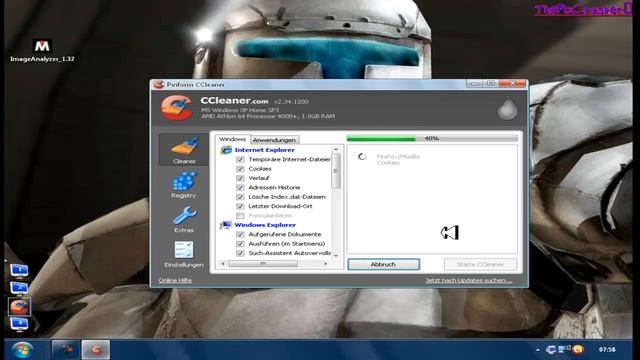The image size is (640, 360).
Task: Open the Registry section
Action: coord(184,184)
